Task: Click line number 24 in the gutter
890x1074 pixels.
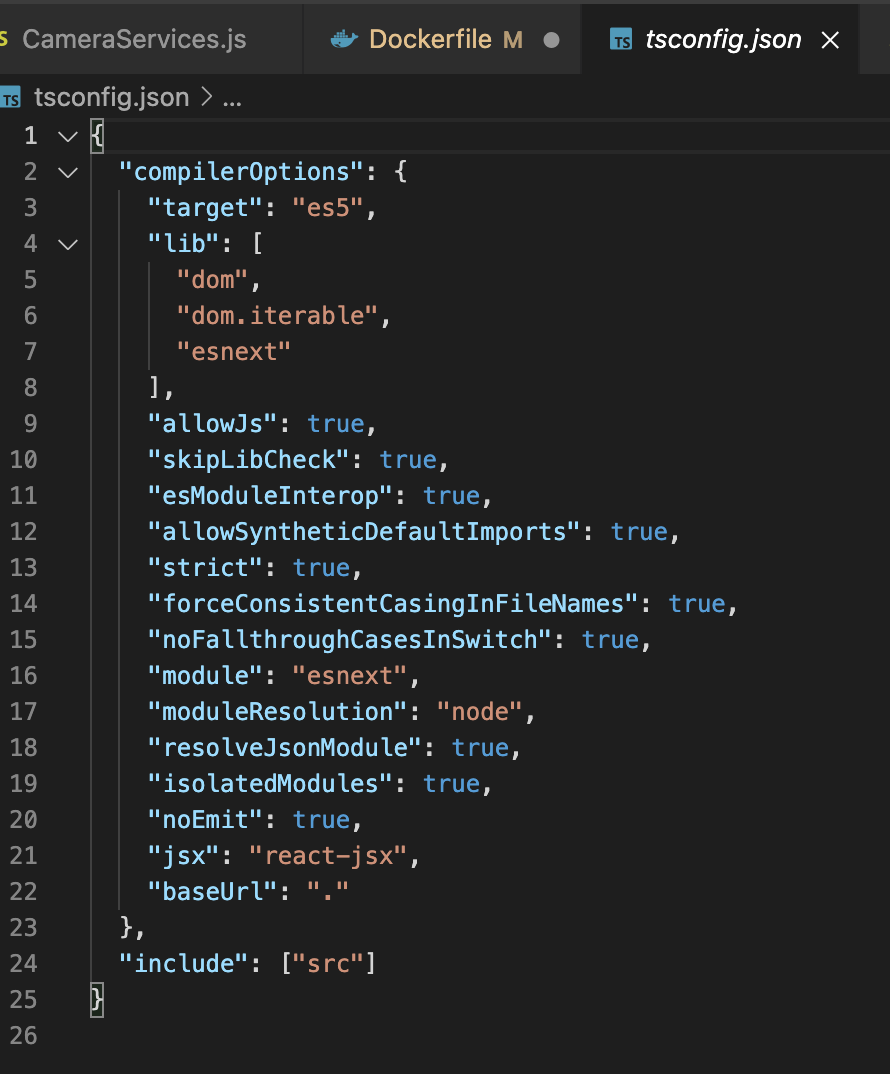Action: 23,964
